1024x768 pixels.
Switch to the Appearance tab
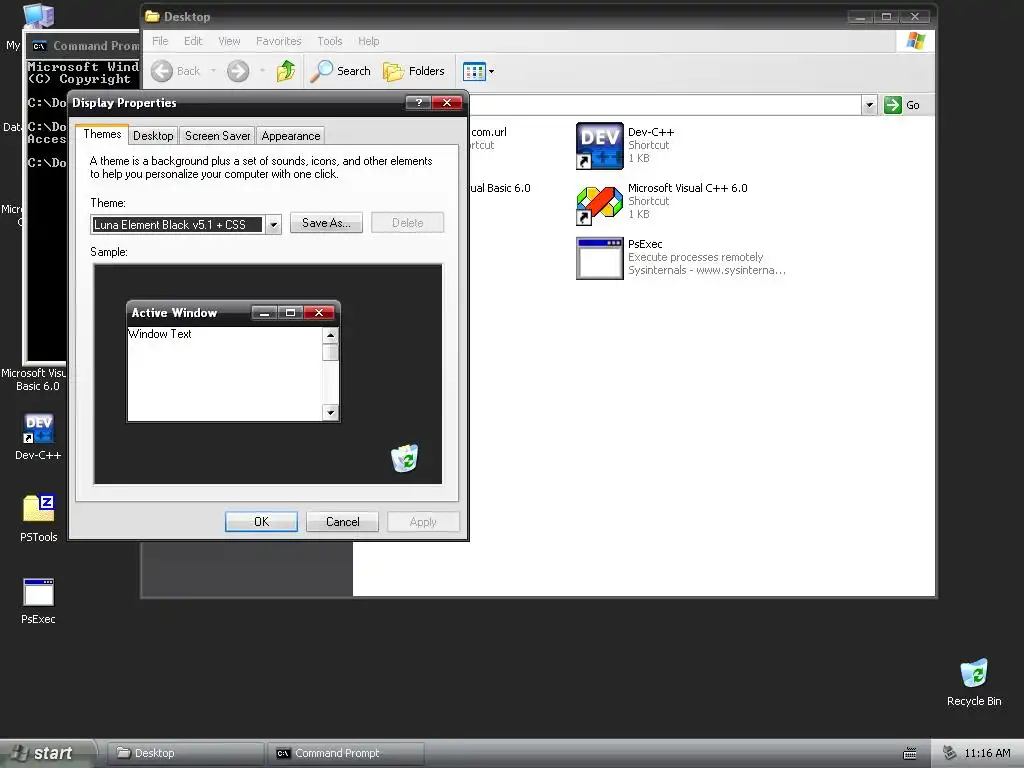point(291,136)
